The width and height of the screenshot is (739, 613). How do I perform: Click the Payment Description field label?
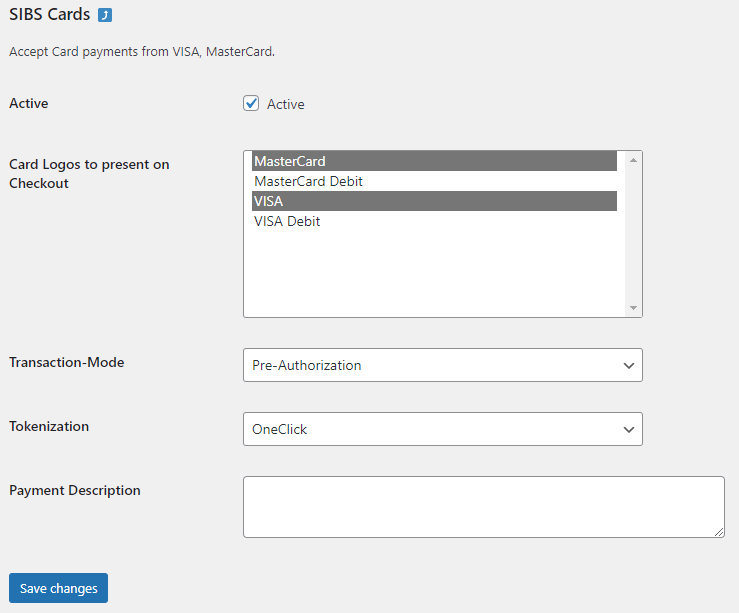(x=74, y=490)
